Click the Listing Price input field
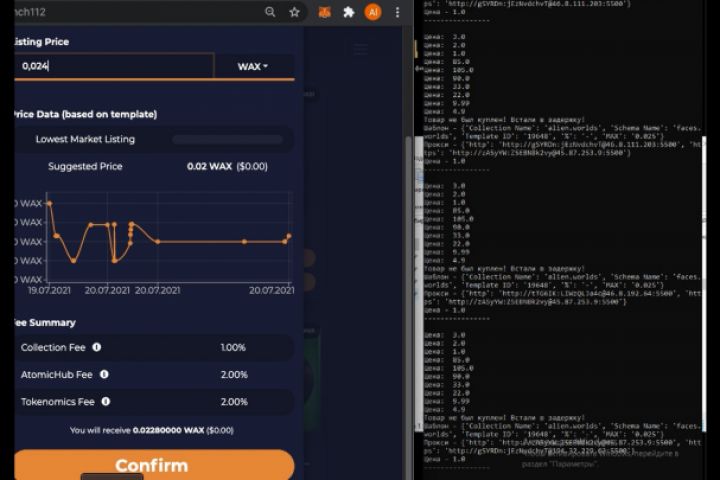This screenshot has width=720, height=480. click(114, 66)
